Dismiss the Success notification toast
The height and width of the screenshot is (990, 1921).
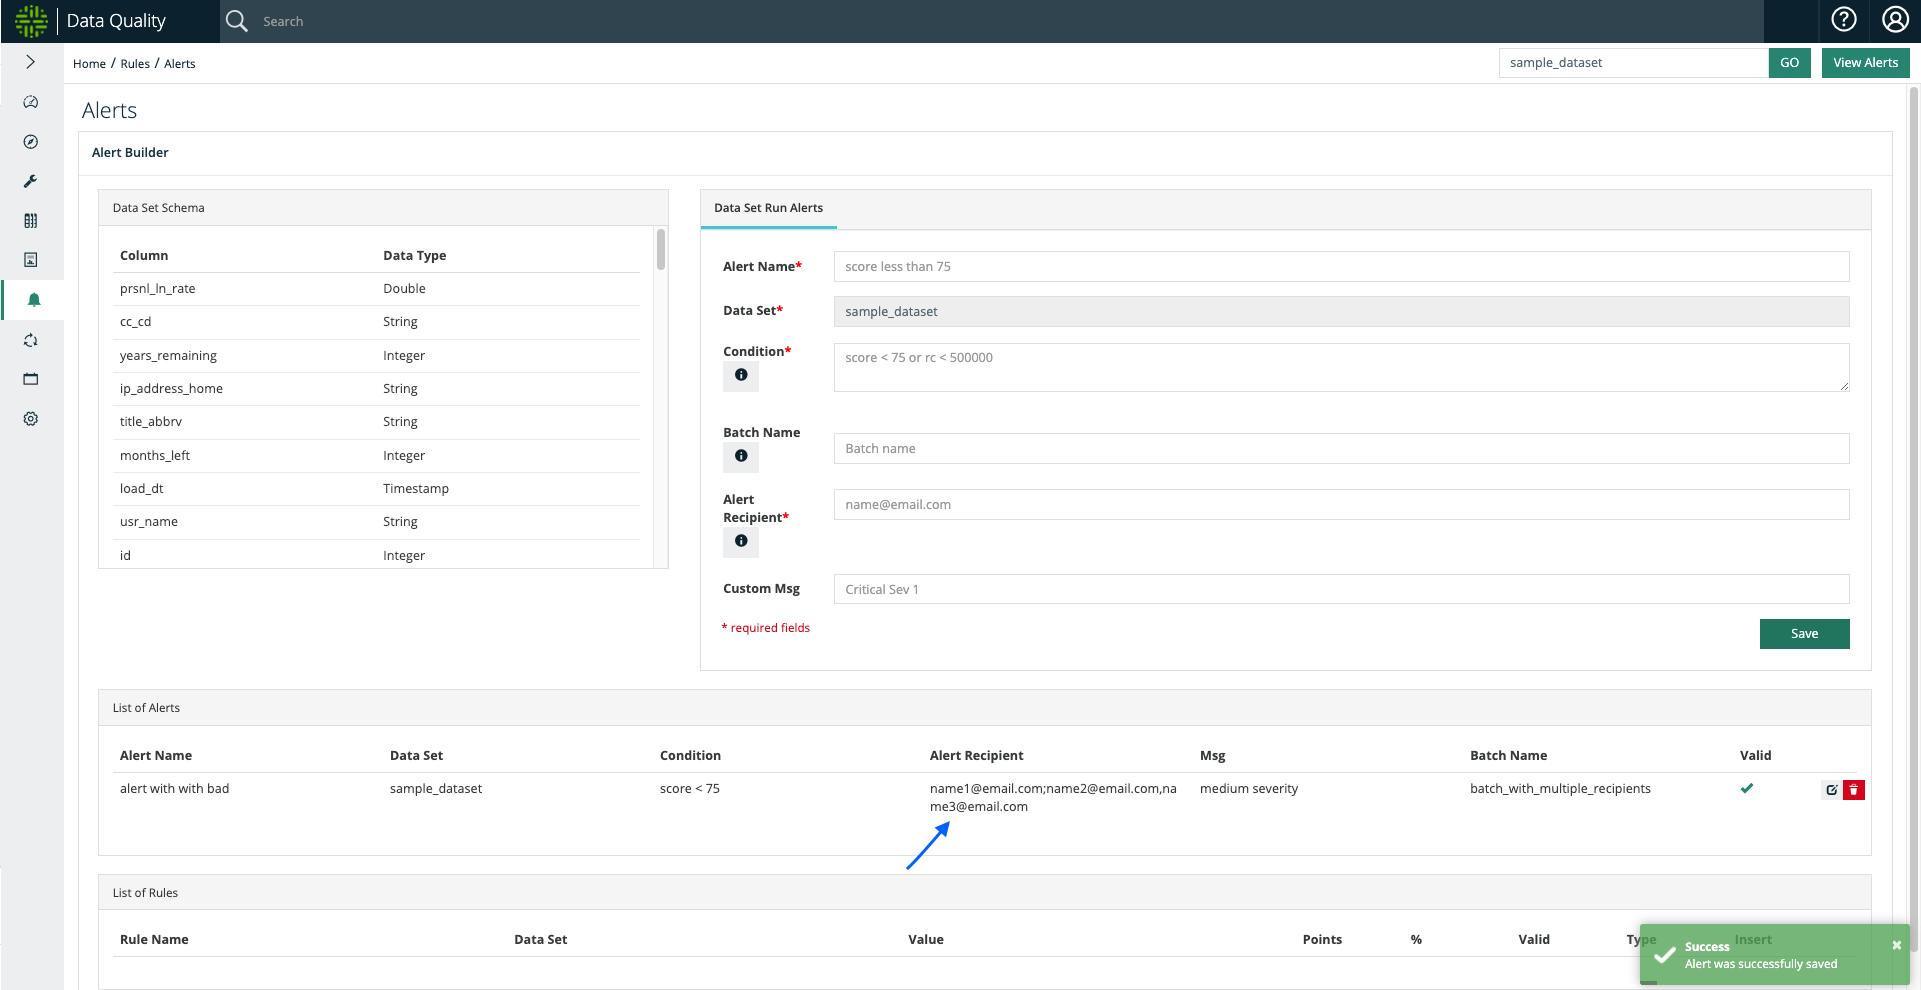pyautogui.click(x=1896, y=945)
